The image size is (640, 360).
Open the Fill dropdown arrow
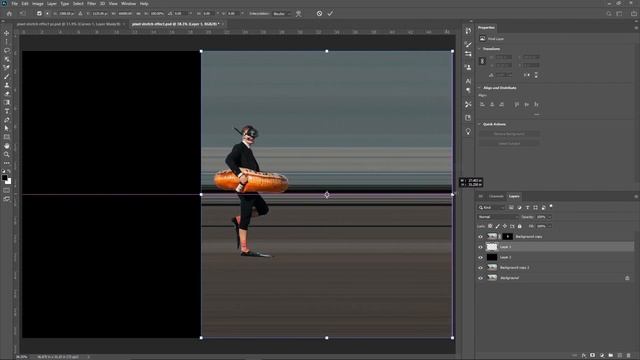point(549,226)
